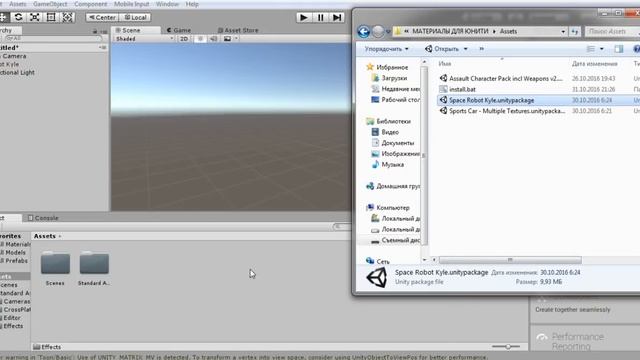Toggle the Explorer preview pane
Image resolution: width=640 pixels, height=360 pixels.
(x=619, y=49)
